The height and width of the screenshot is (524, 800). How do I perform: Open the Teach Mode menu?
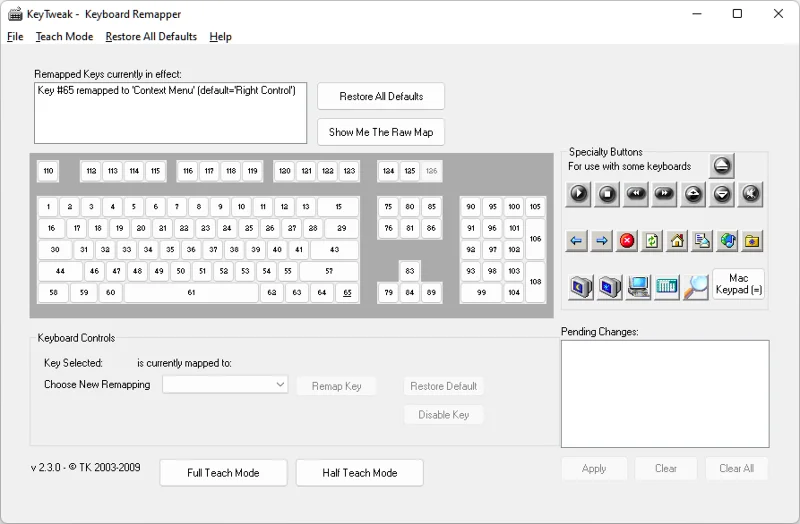(64, 37)
